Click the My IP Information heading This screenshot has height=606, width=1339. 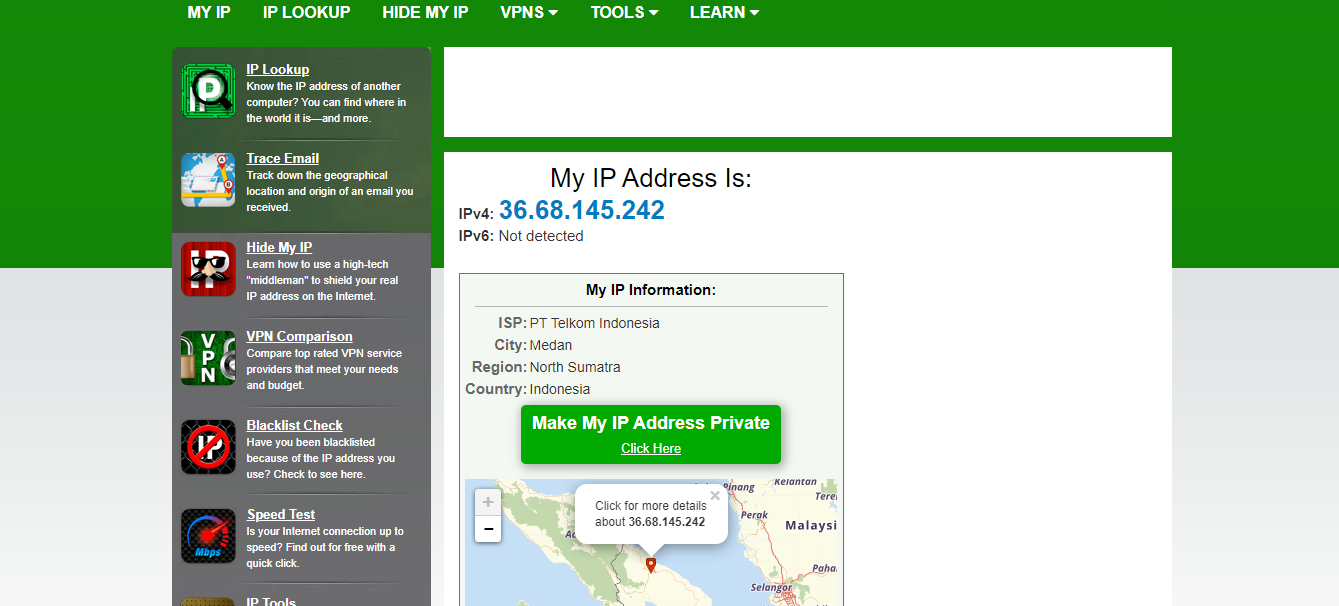coord(651,290)
